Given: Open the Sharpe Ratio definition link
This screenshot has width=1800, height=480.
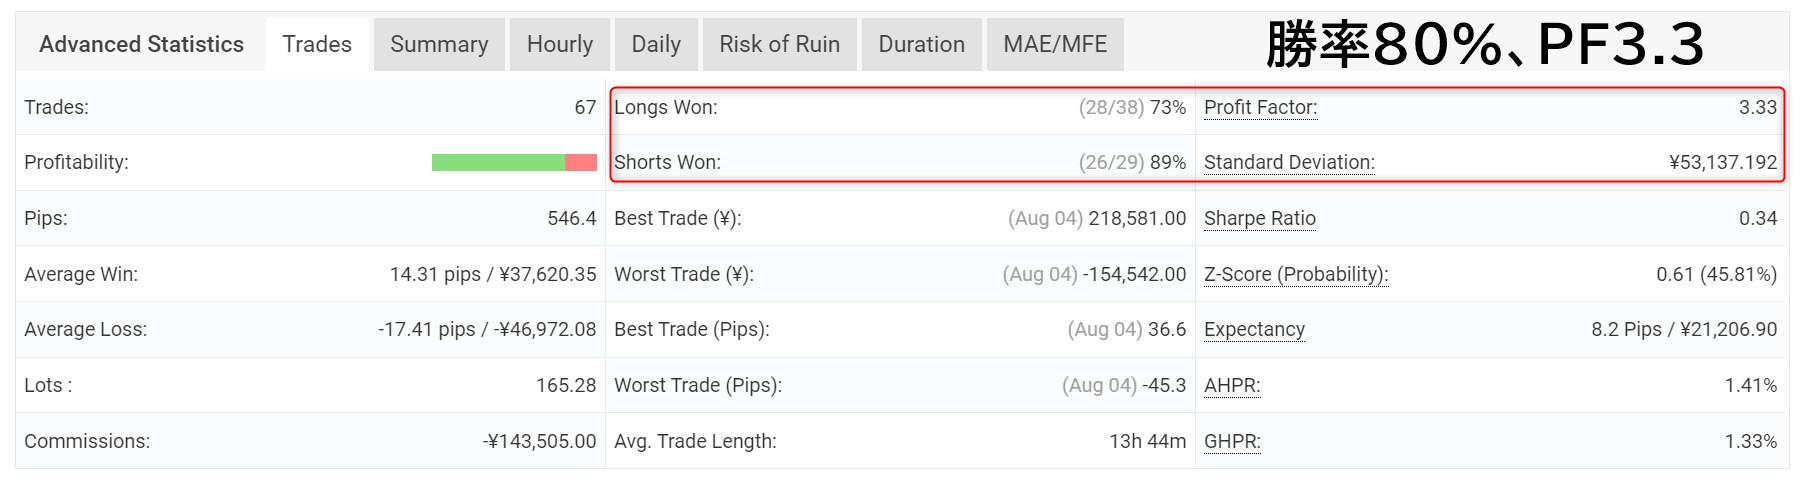Looking at the screenshot, I should click(1260, 218).
